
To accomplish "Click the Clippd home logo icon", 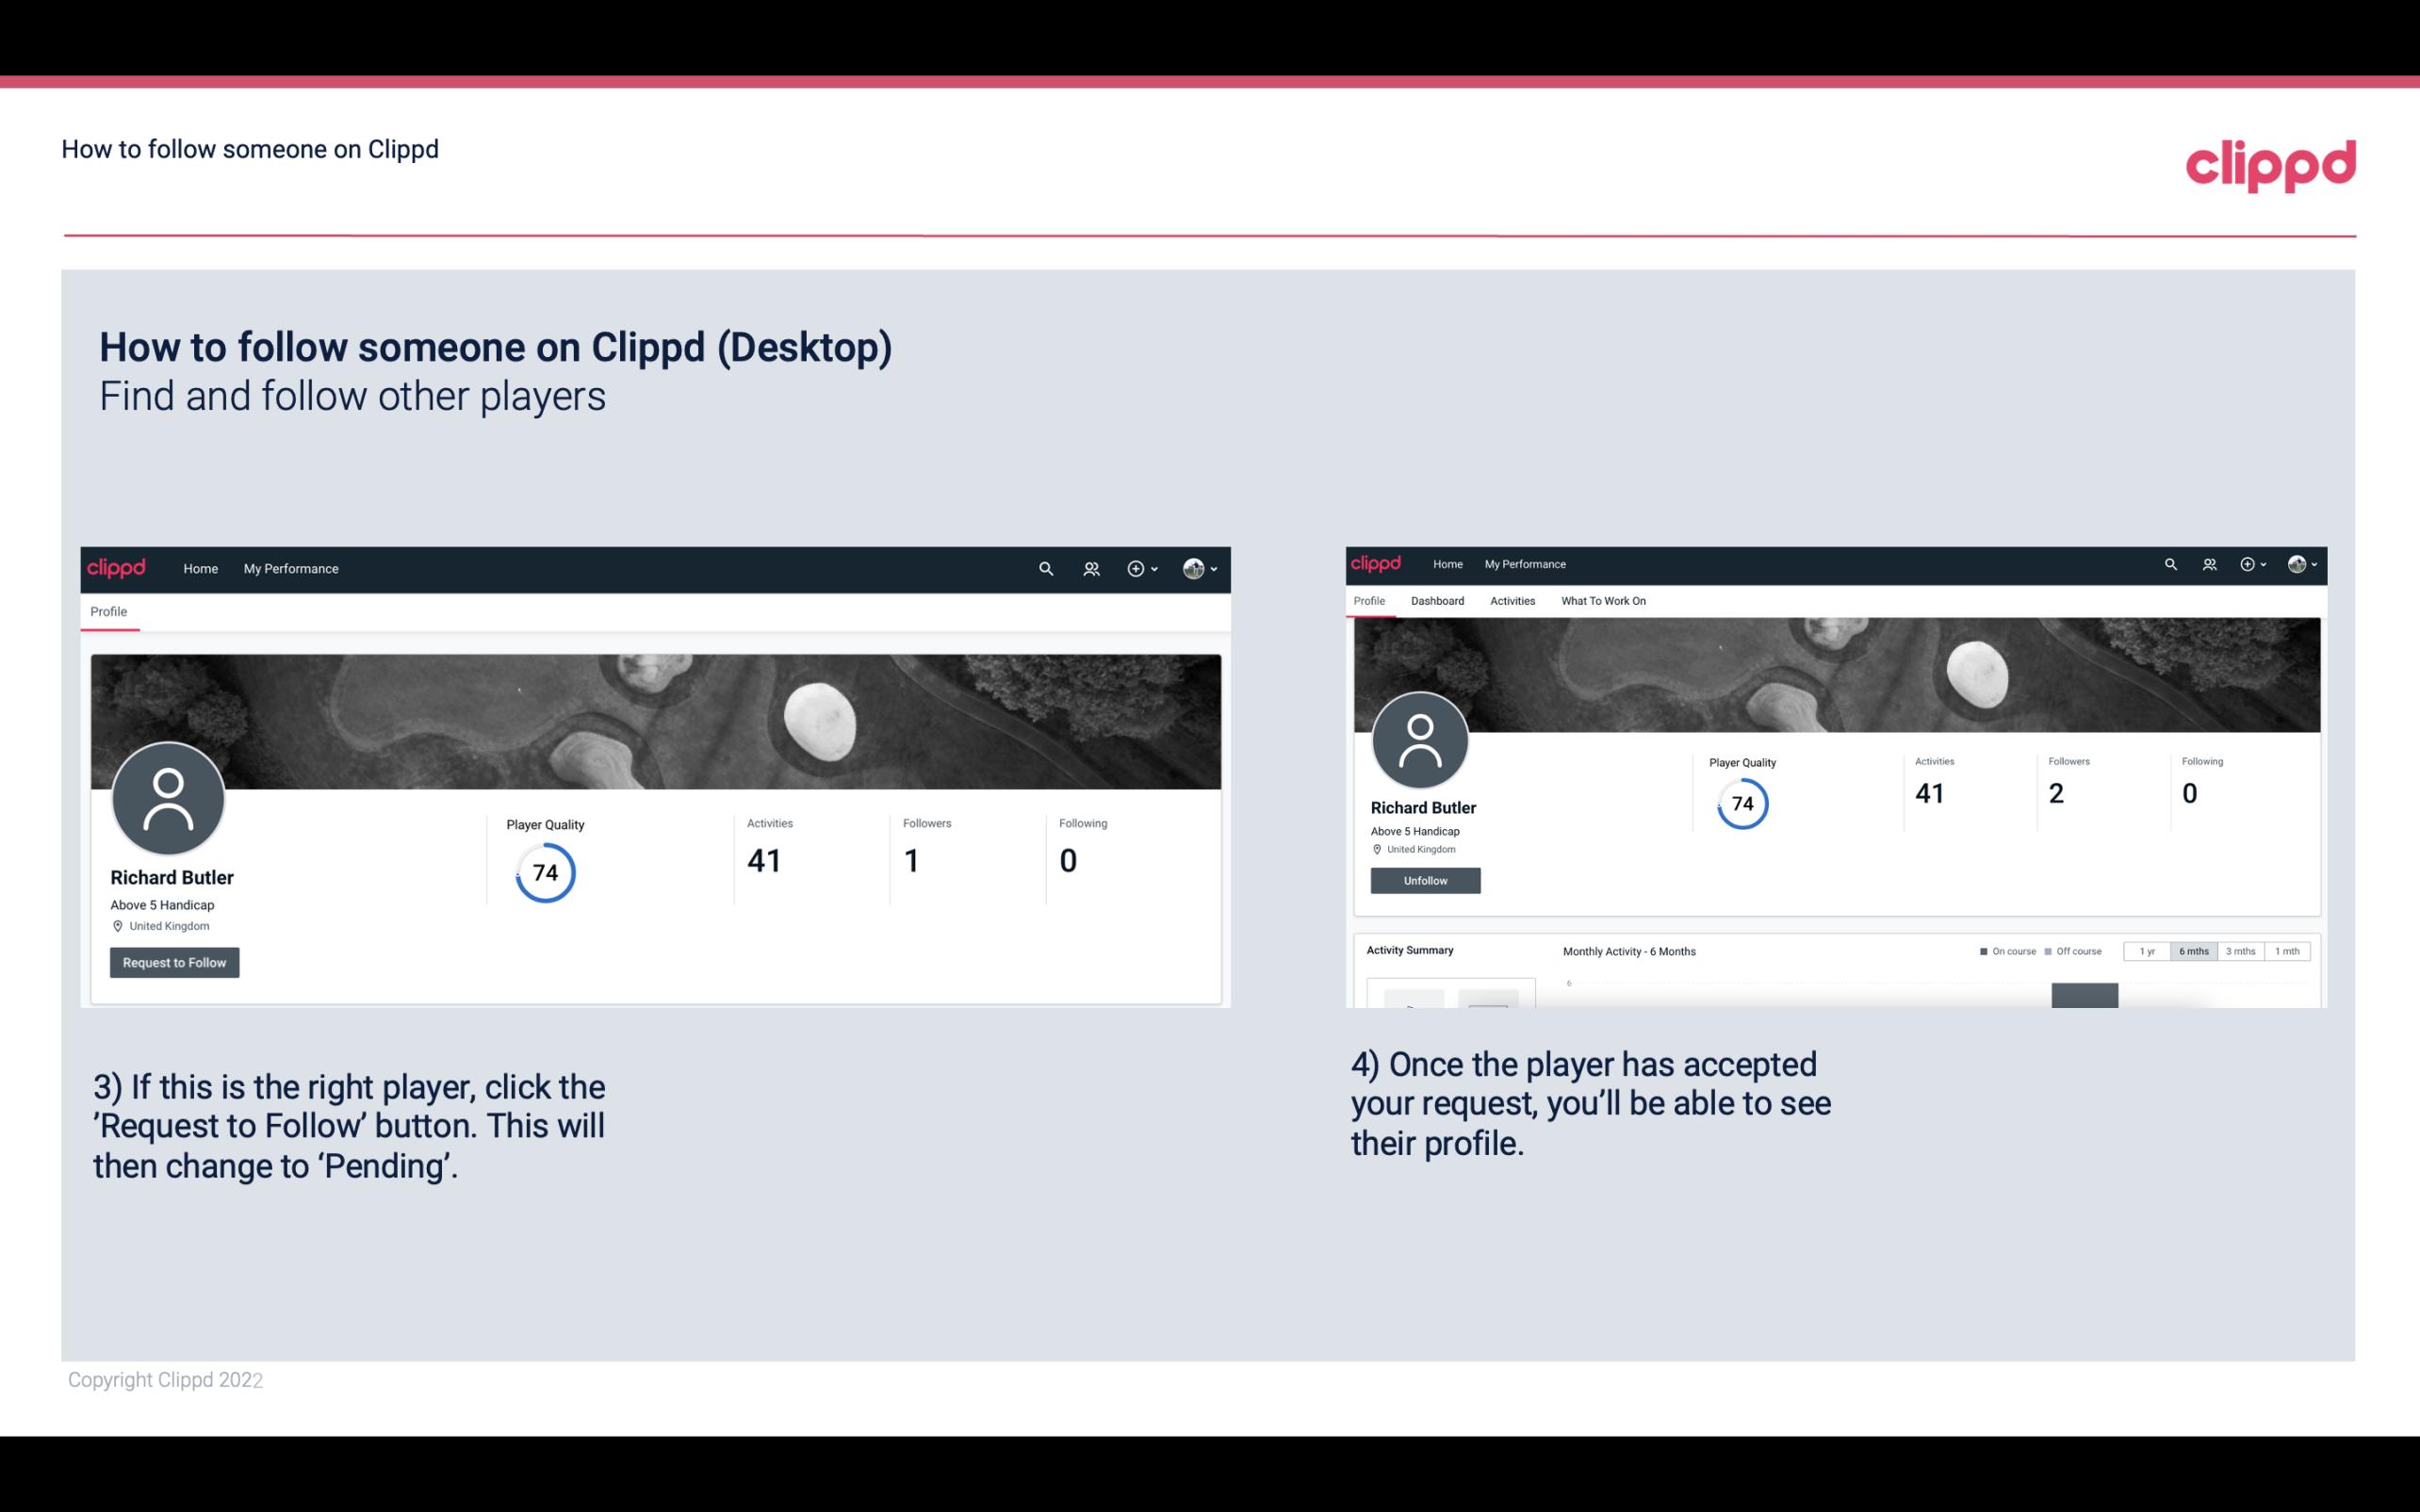I will coord(119,568).
